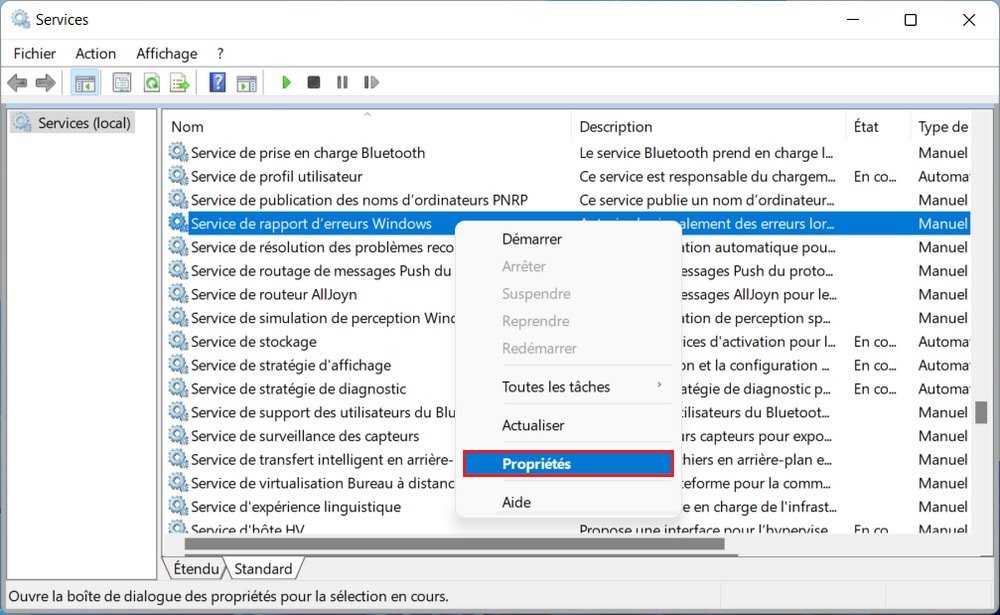Switch to the Standard tab
1000x615 pixels.
click(263, 568)
